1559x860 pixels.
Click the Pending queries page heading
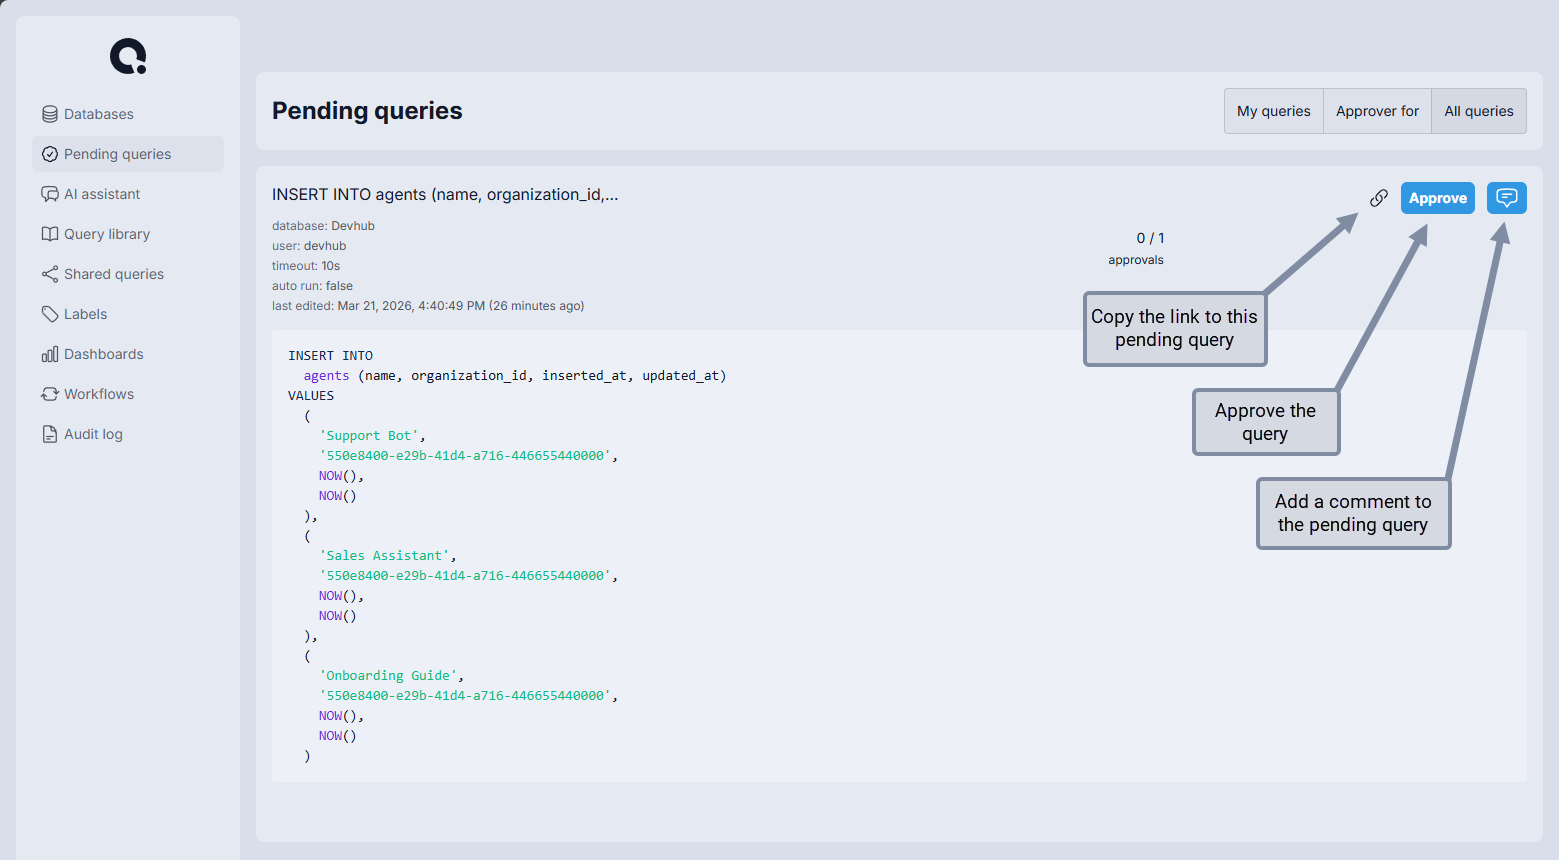[367, 110]
